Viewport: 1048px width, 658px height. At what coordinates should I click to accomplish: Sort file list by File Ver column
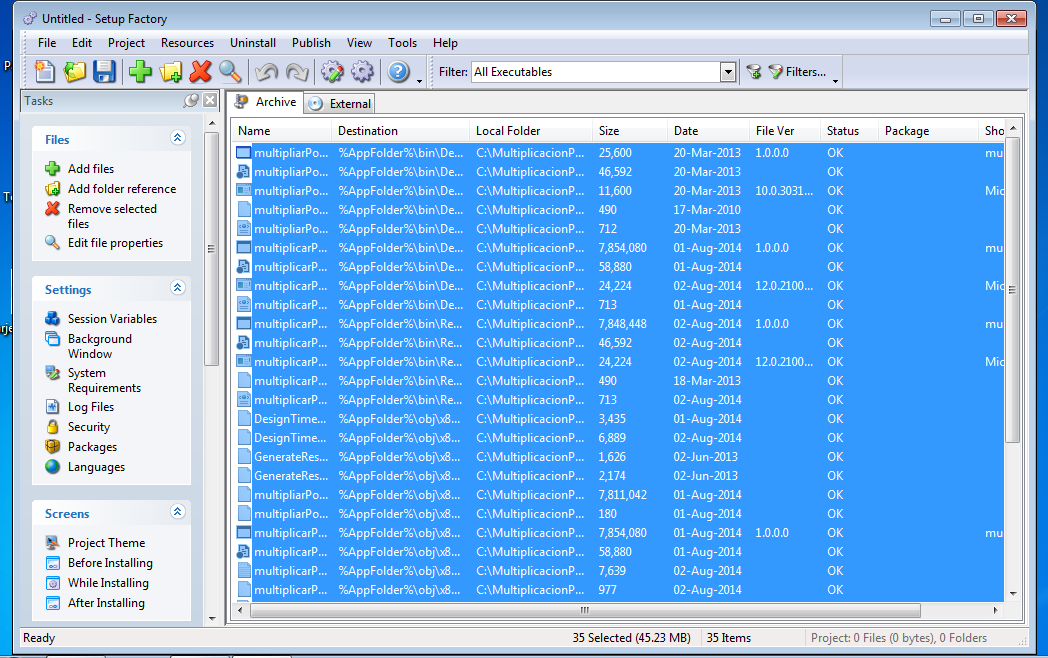(785, 131)
